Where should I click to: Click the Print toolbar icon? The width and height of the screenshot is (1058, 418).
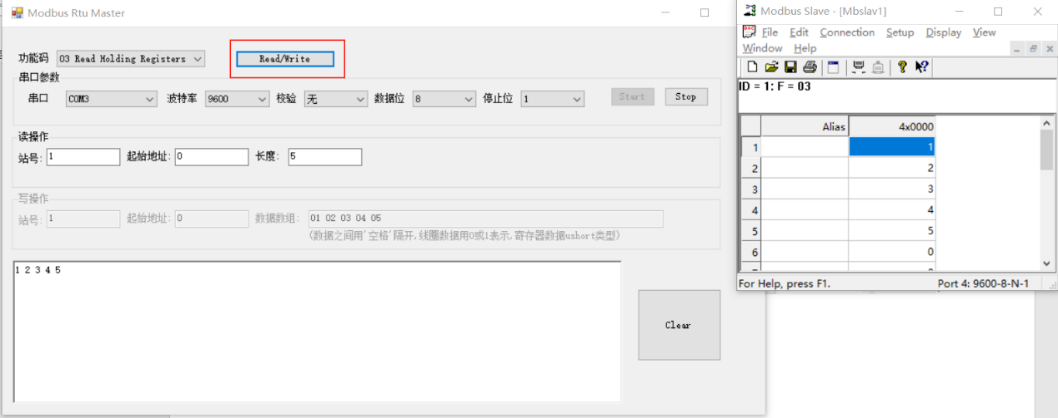(x=809, y=67)
